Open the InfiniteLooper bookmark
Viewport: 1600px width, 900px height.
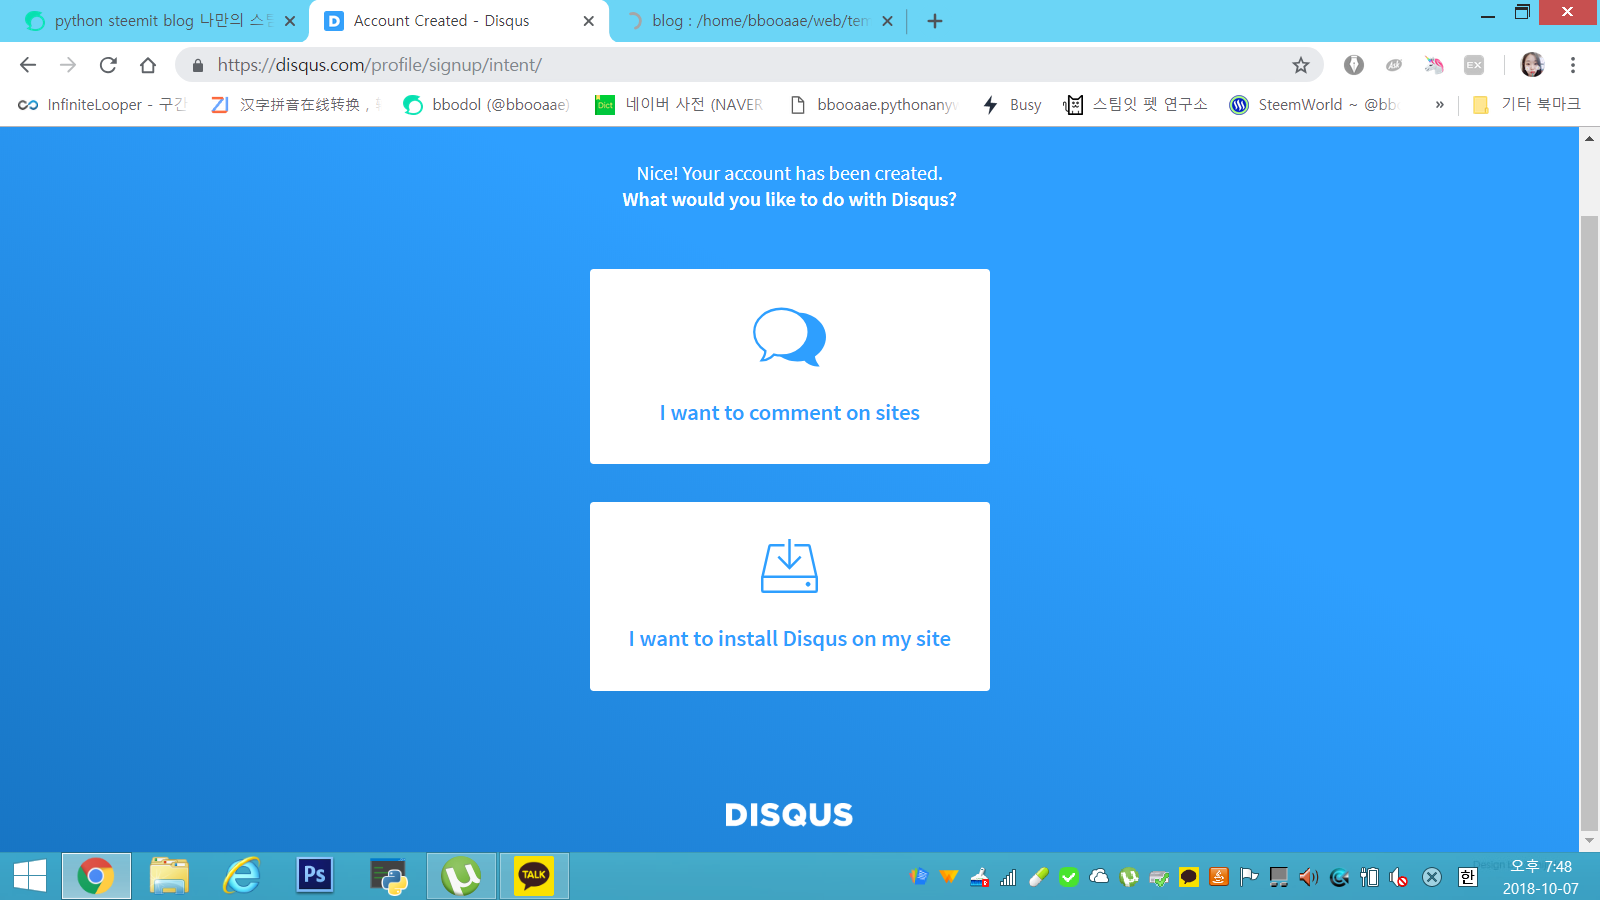(x=102, y=105)
